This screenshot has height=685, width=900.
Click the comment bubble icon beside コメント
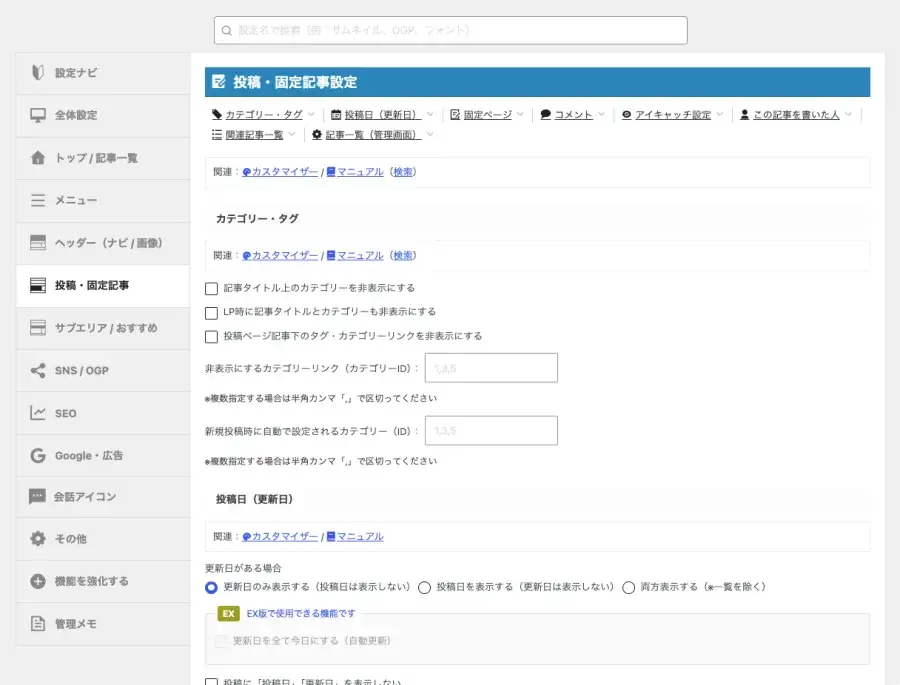(546, 114)
